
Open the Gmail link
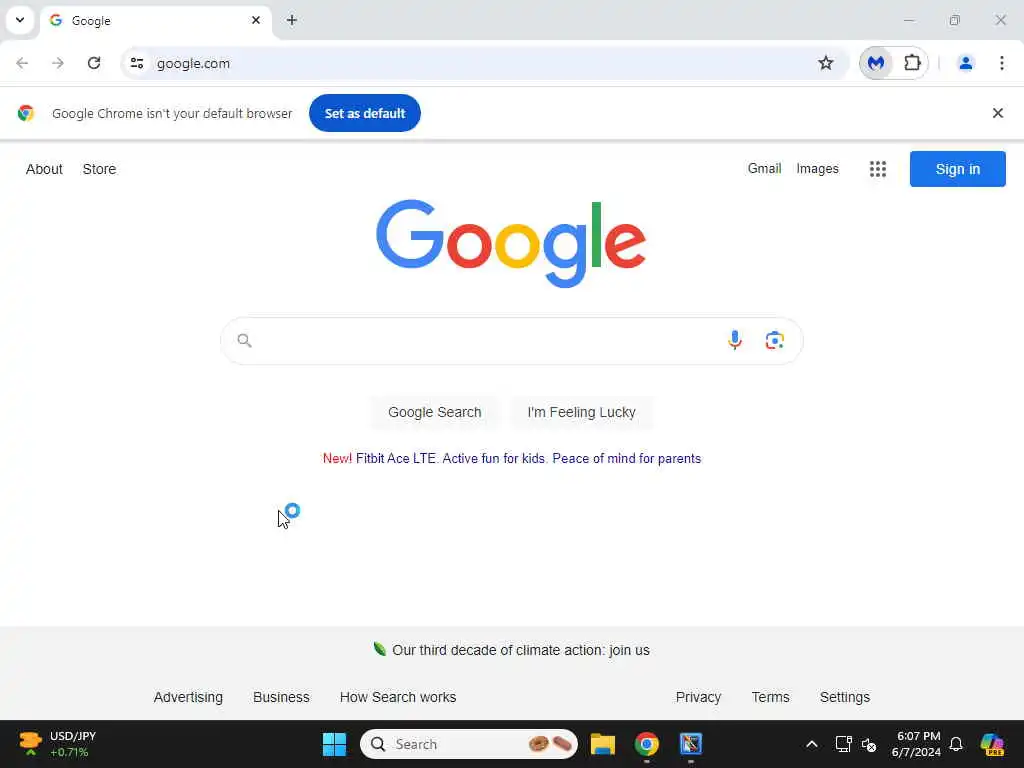tap(764, 168)
